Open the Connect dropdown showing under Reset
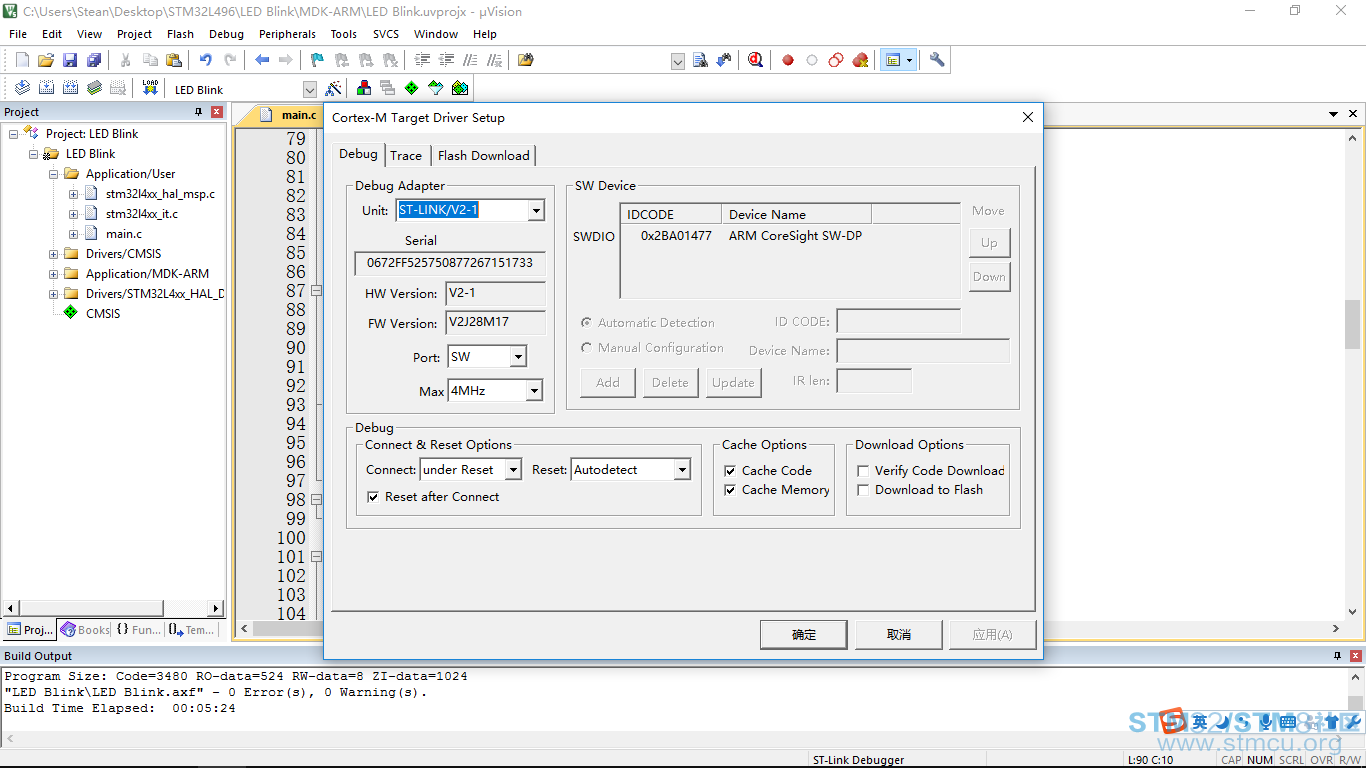 (x=513, y=470)
